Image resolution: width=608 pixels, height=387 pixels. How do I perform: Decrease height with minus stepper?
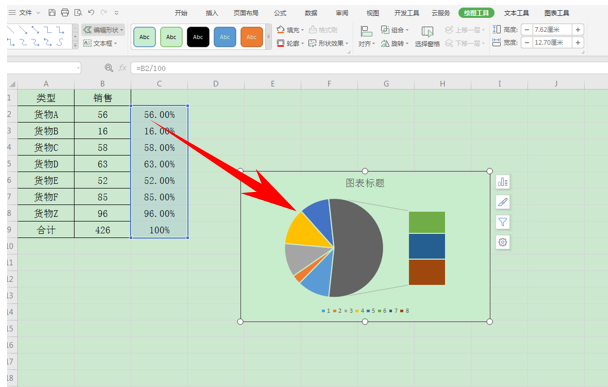[x=527, y=29]
